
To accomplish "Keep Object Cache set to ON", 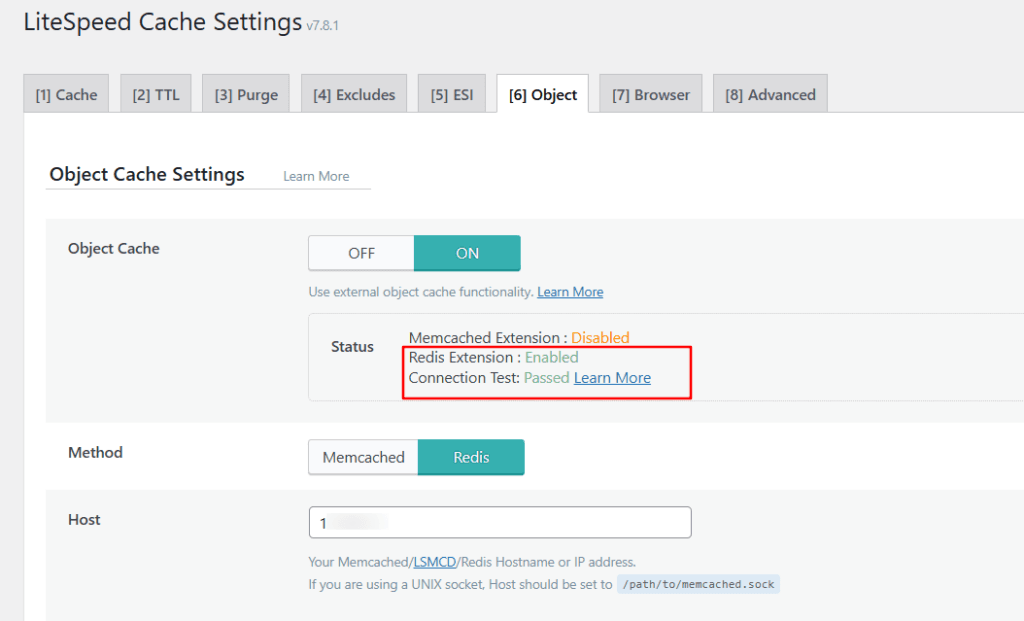I will 467,253.
